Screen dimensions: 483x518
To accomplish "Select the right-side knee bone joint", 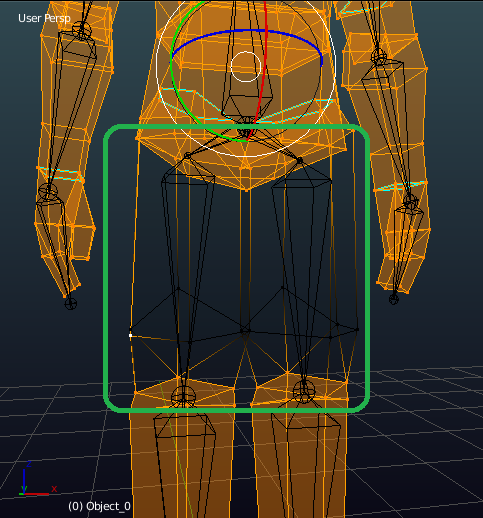I will point(304,391).
